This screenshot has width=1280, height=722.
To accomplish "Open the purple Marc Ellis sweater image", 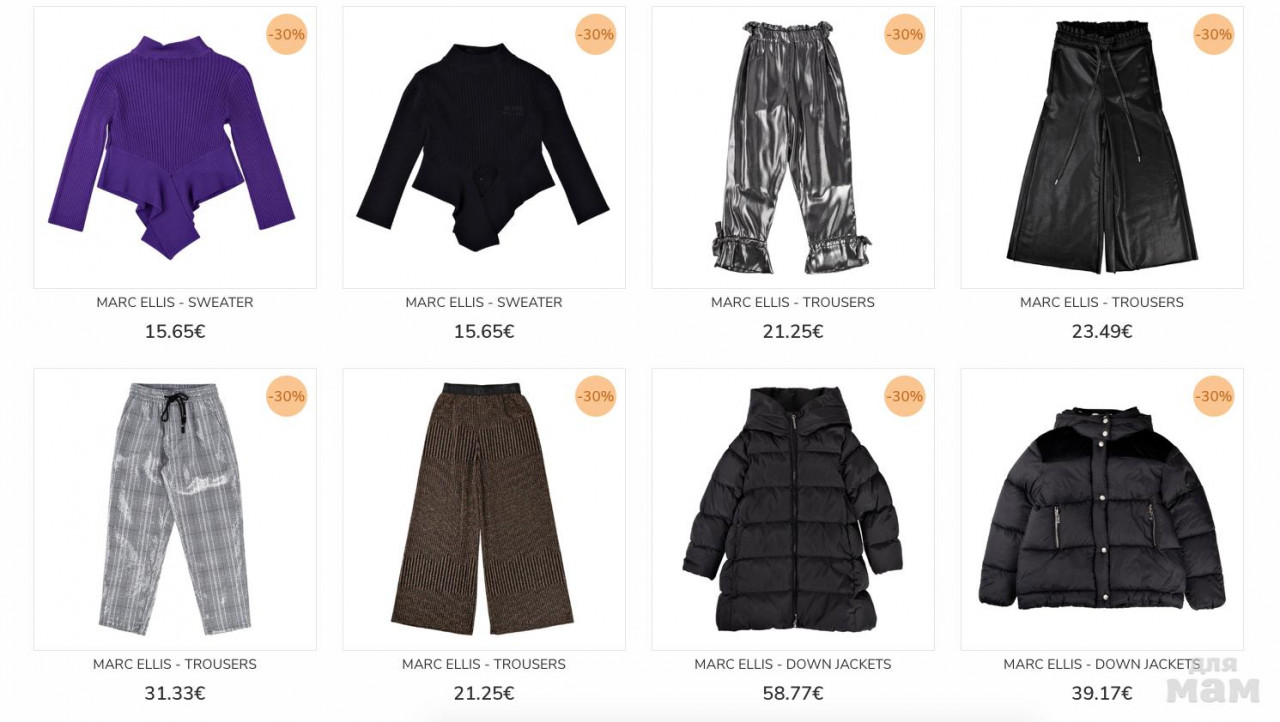I will [175, 148].
